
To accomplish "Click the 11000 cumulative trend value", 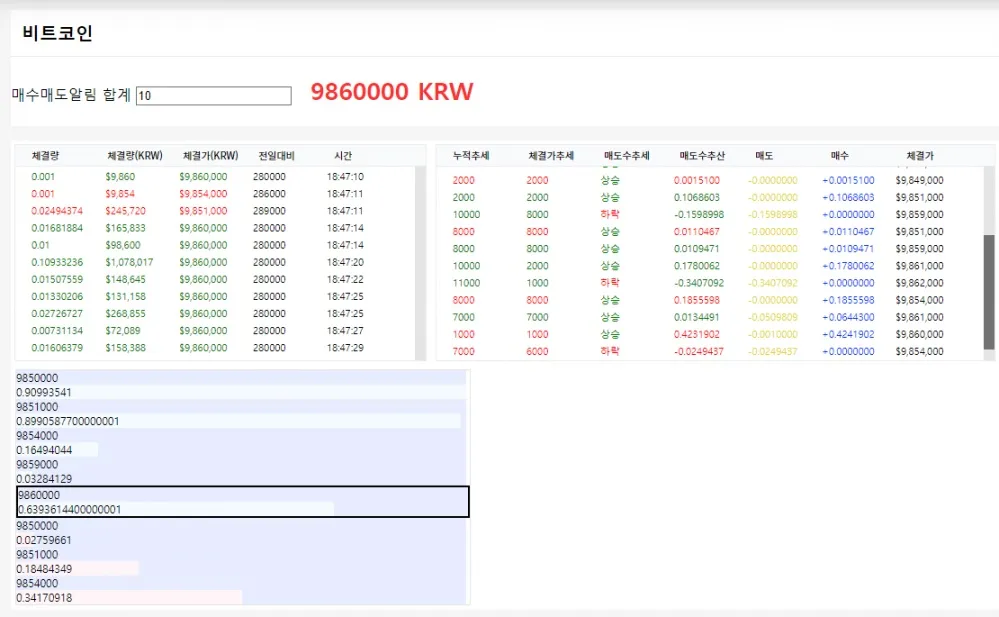I will pos(466,283).
